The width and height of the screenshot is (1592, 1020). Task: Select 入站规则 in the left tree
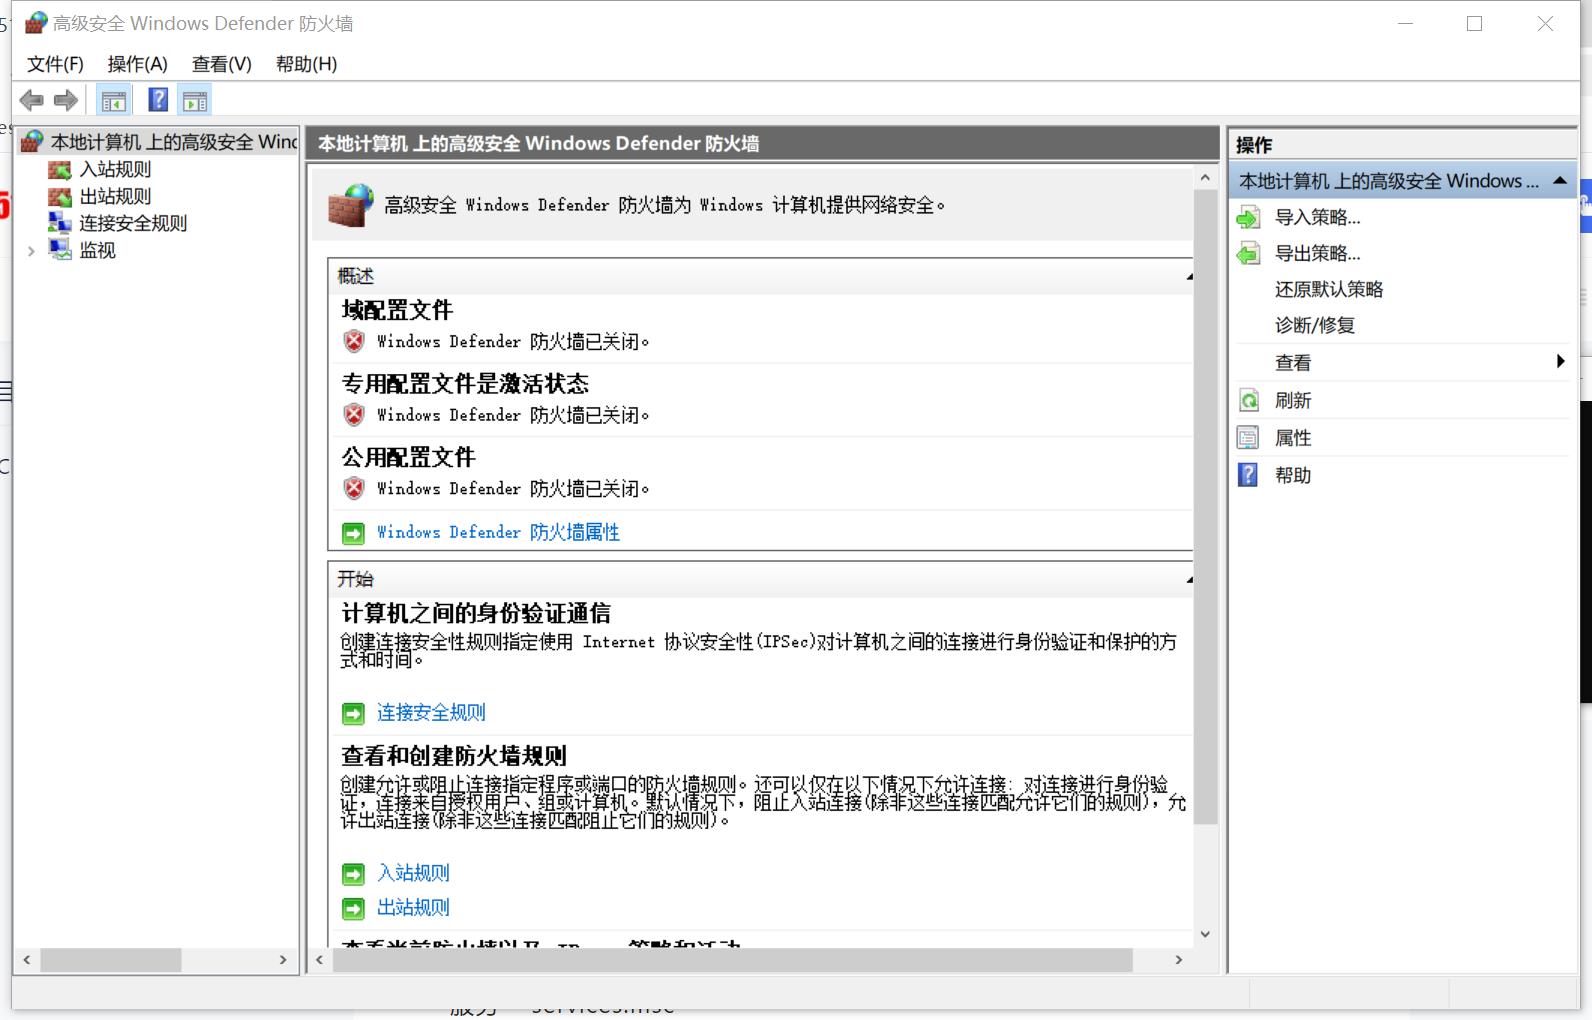tap(115, 170)
